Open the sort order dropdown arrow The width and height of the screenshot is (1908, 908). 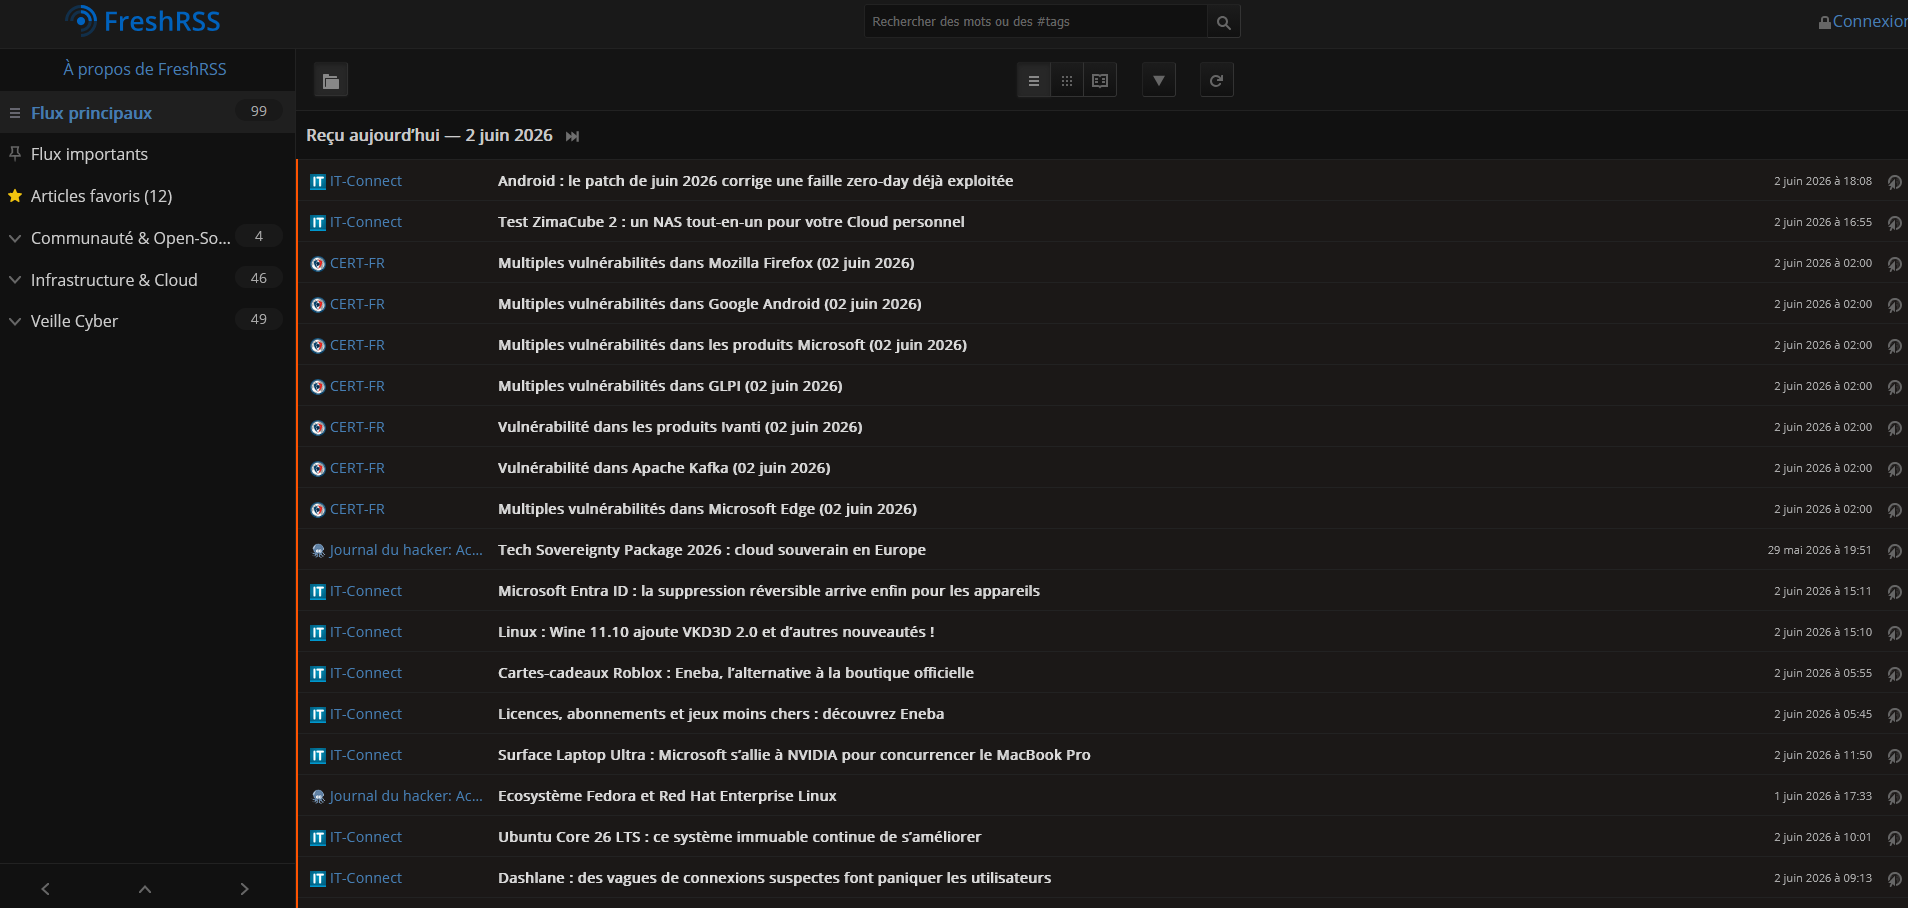point(1158,81)
